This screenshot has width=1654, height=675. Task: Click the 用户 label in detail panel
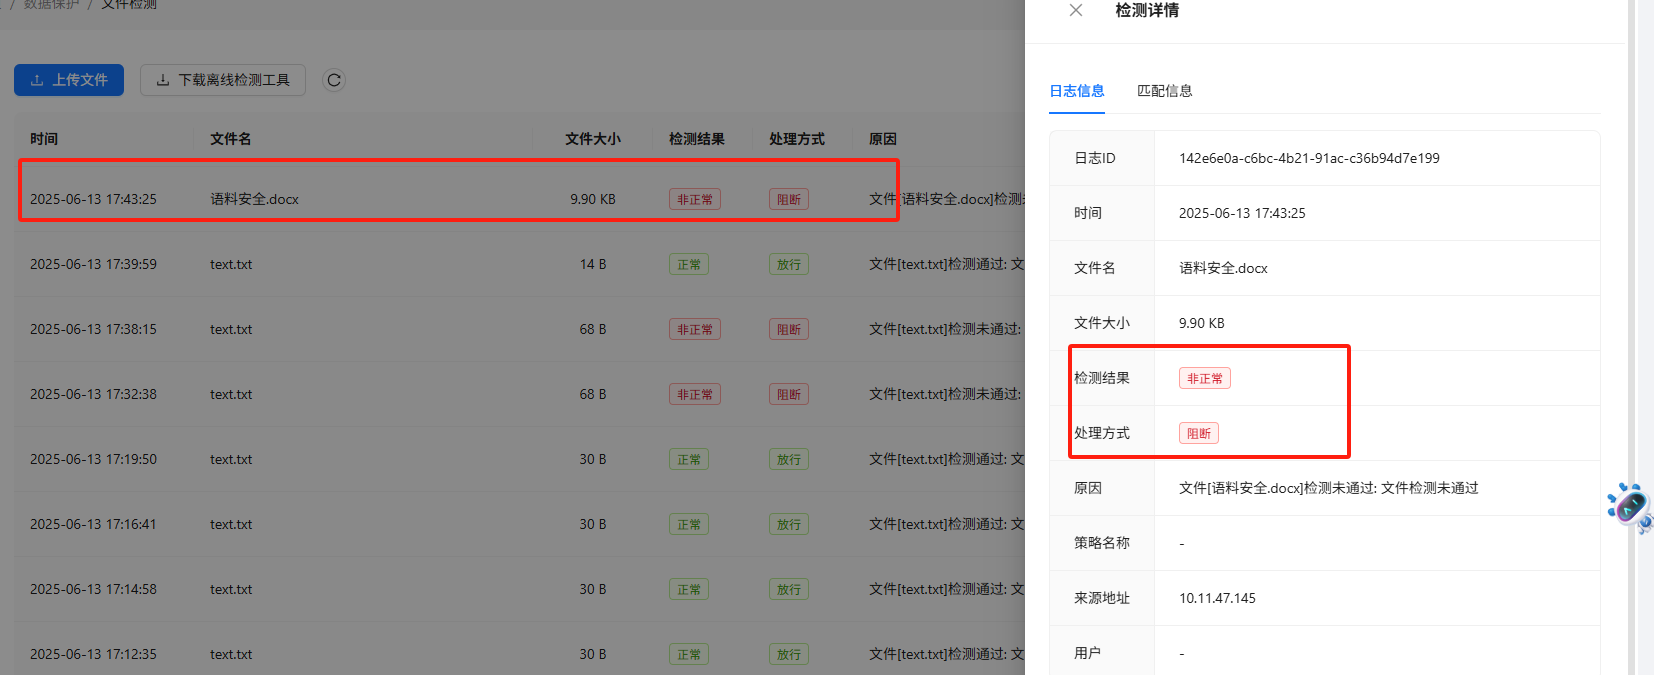(1088, 653)
